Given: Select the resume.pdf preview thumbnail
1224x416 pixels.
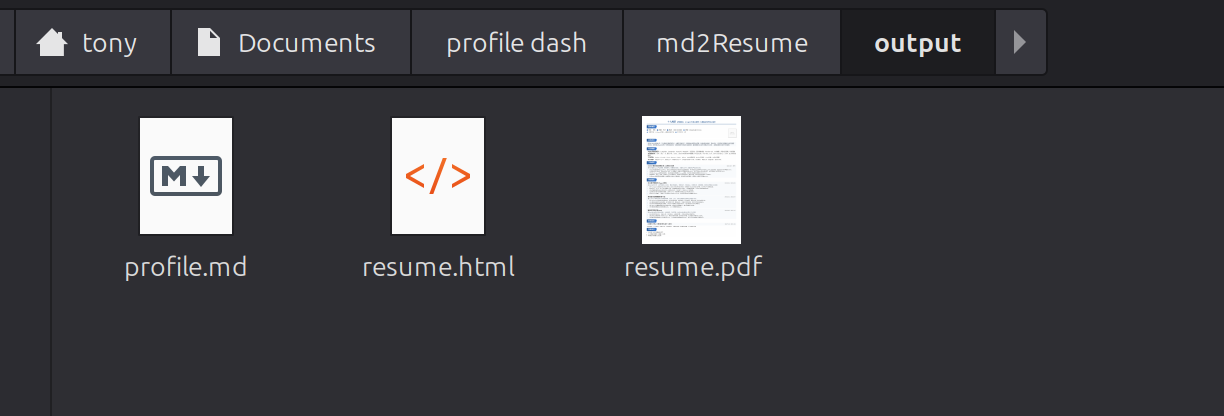Looking at the screenshot, I should tap(691, 180).
